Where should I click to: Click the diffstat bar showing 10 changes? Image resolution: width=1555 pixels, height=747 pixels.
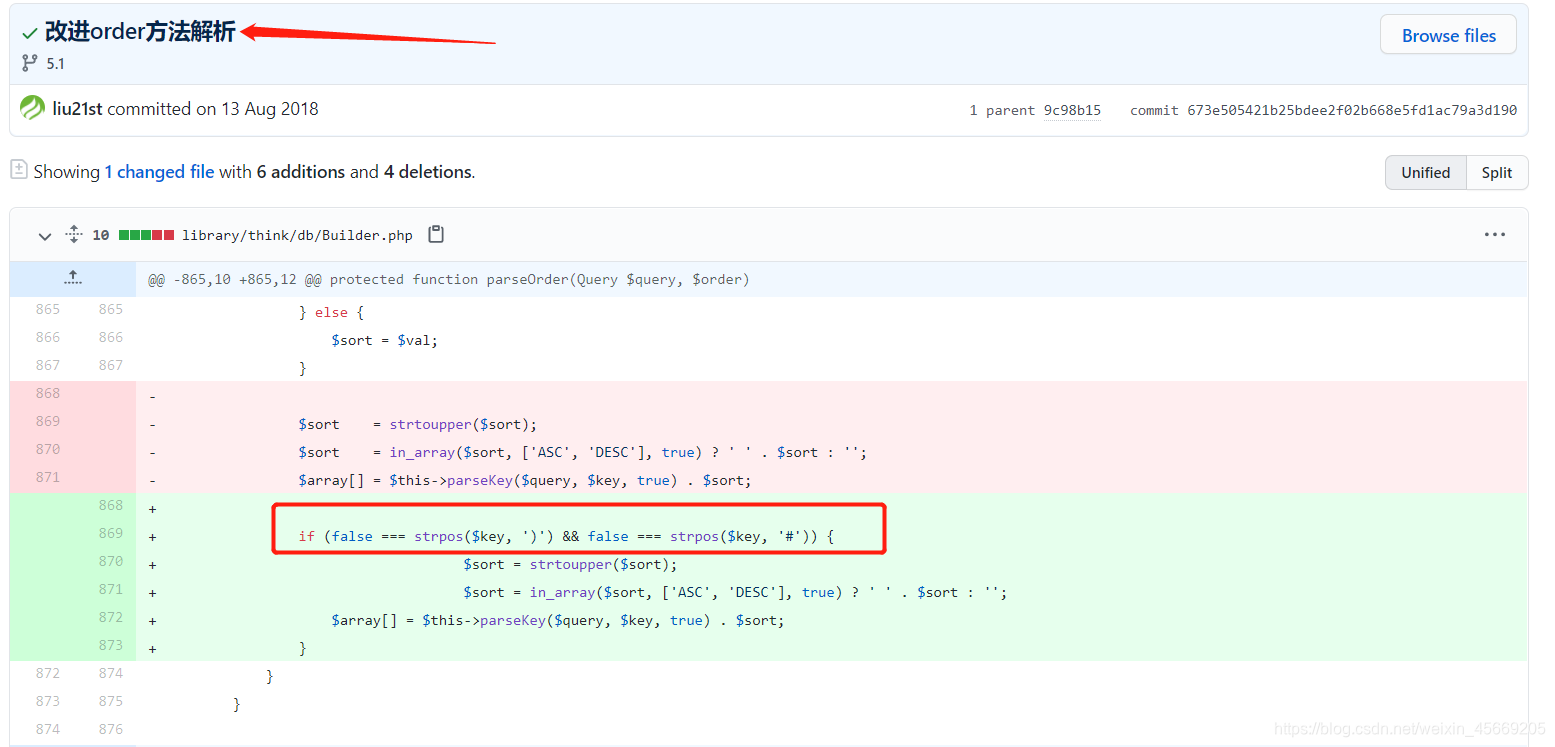(x=146, y=235)
